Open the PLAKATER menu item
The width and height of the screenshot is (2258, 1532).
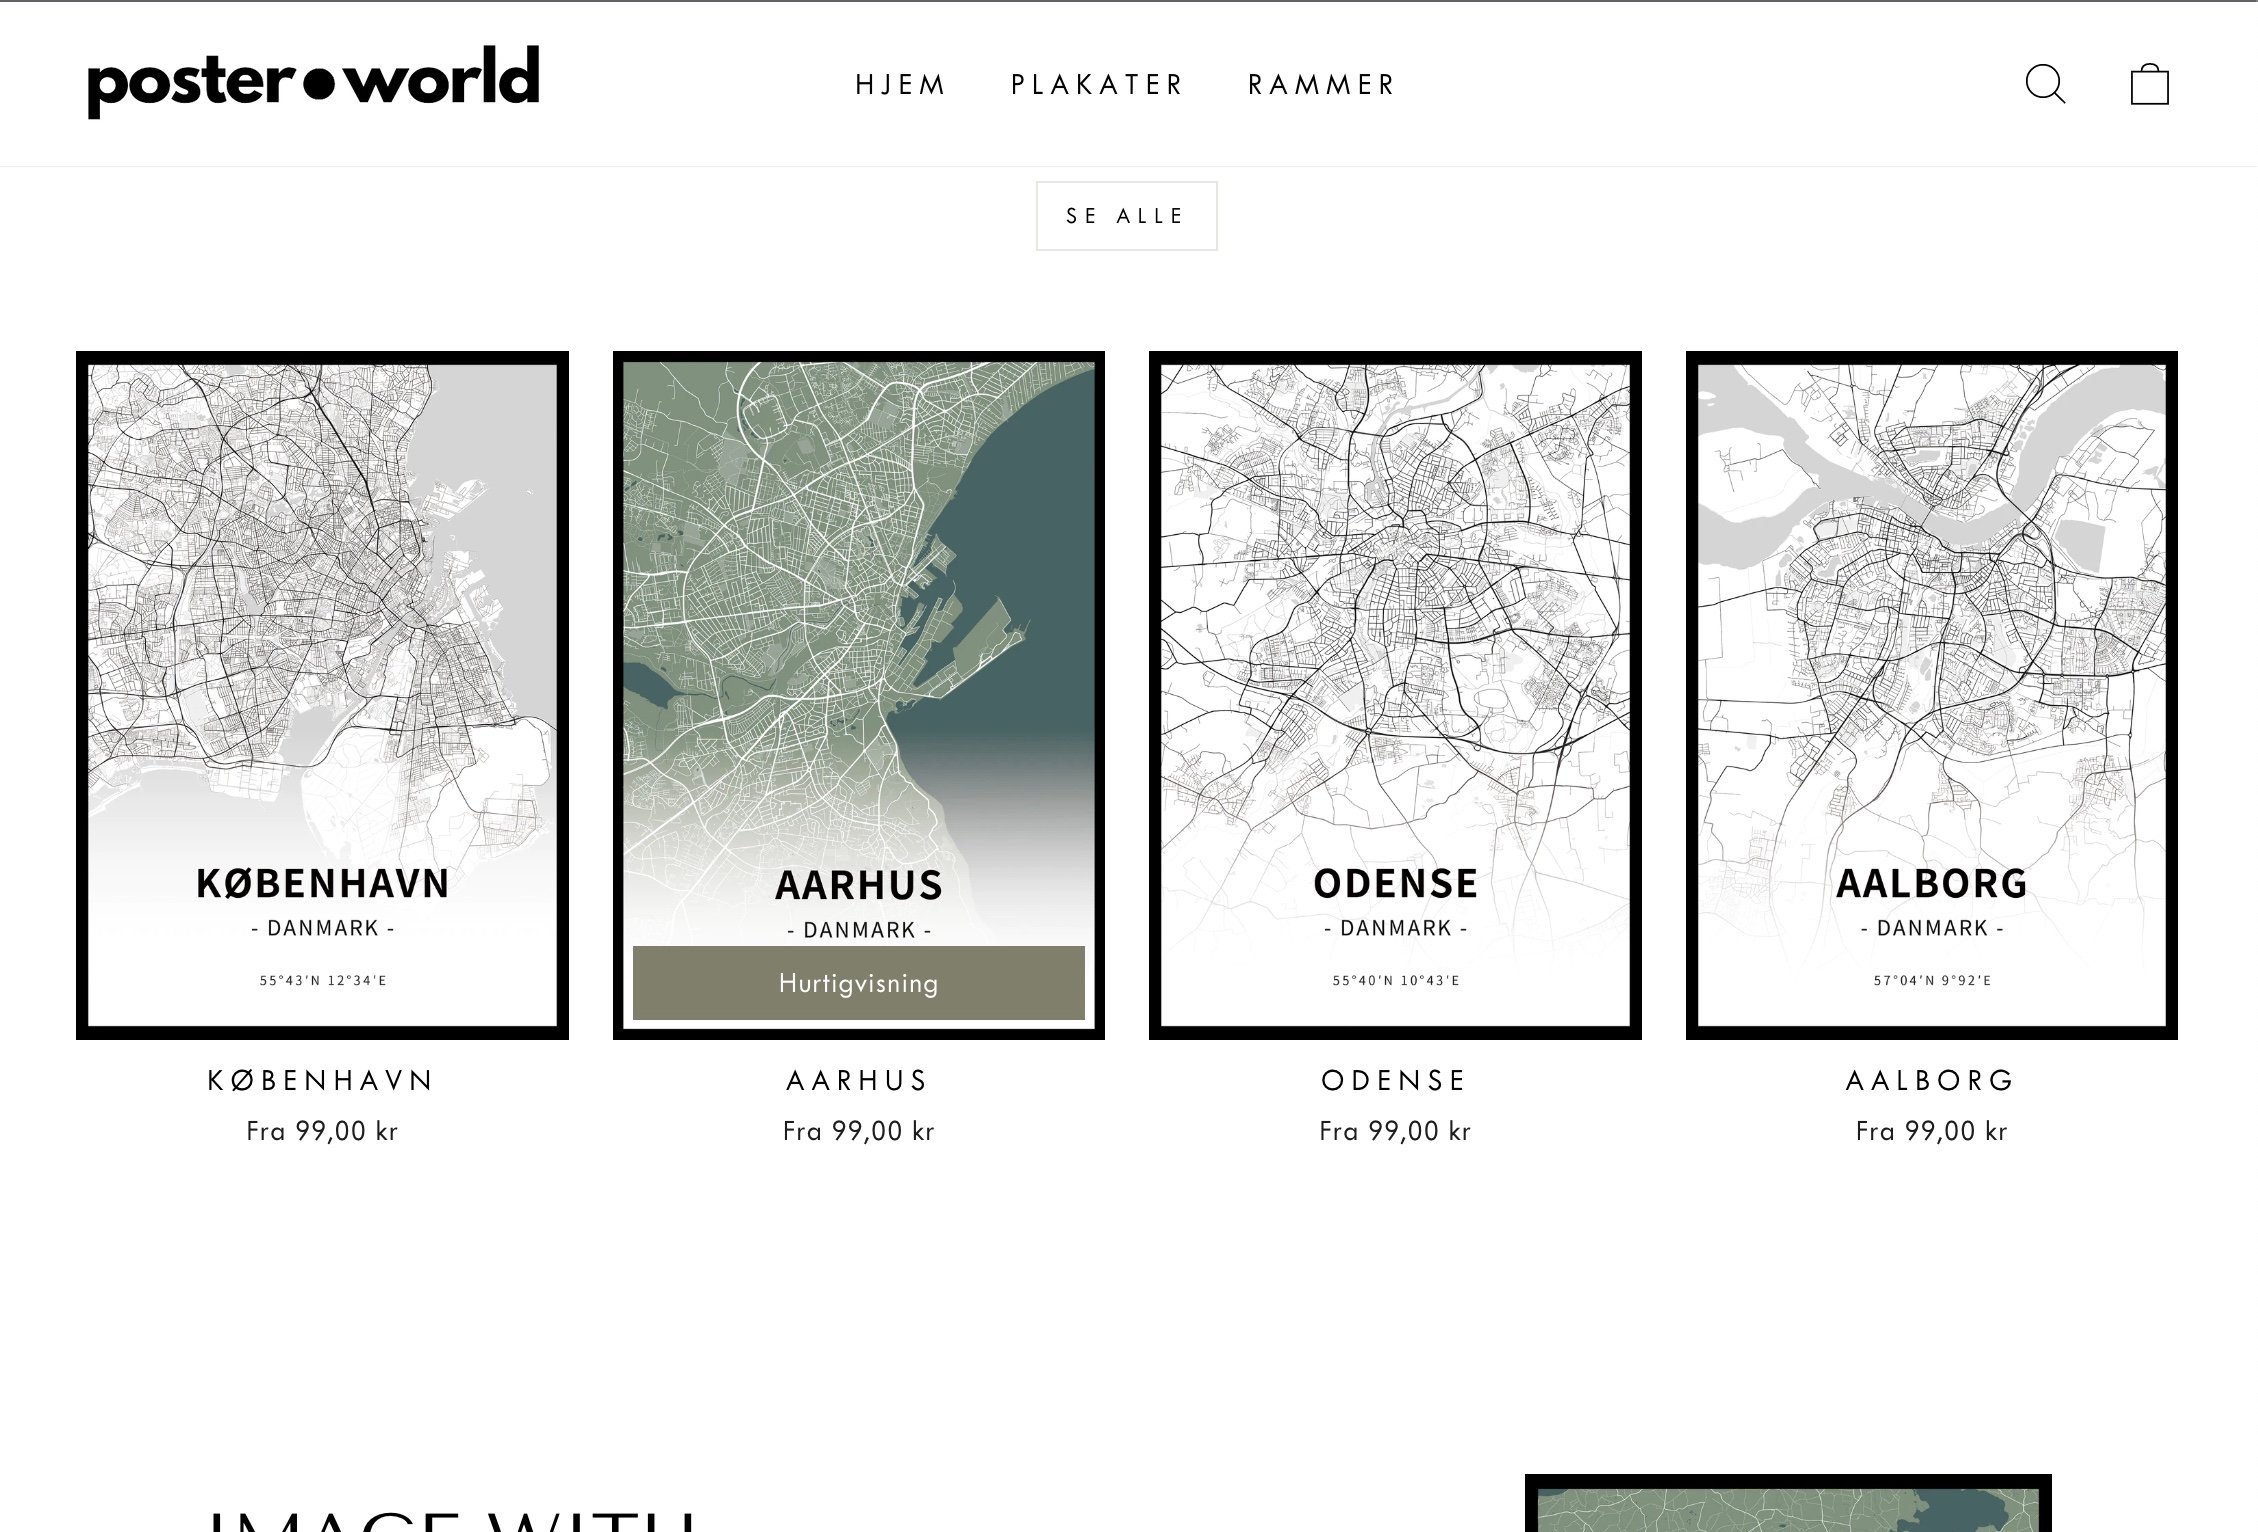pos(1097,85)
